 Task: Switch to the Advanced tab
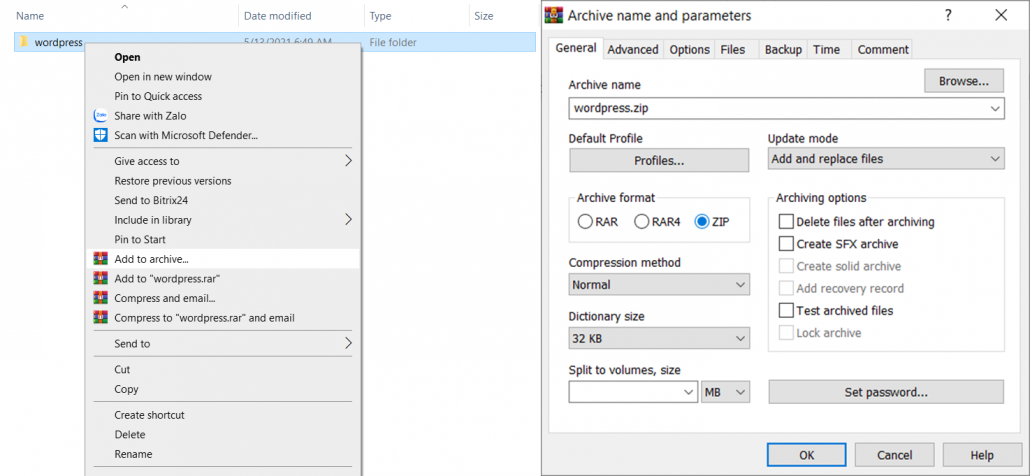pos(633,49)
